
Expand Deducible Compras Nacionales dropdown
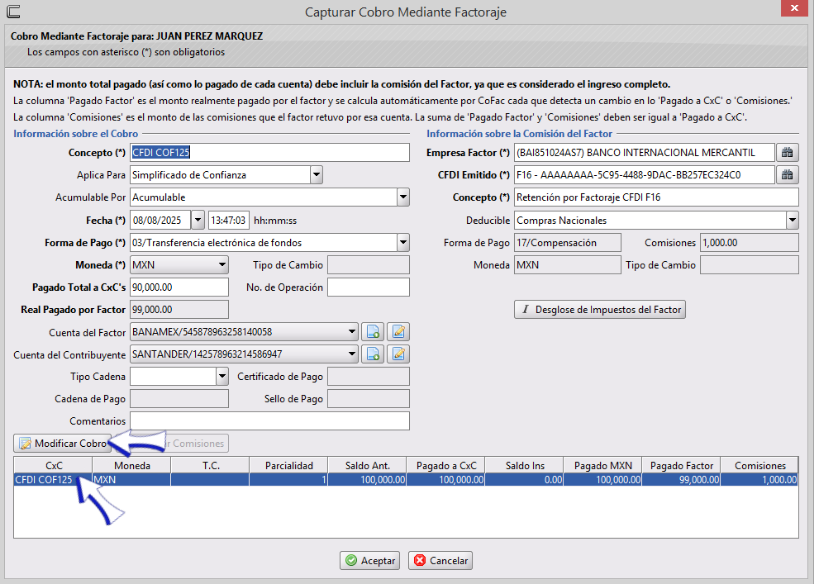792,220
